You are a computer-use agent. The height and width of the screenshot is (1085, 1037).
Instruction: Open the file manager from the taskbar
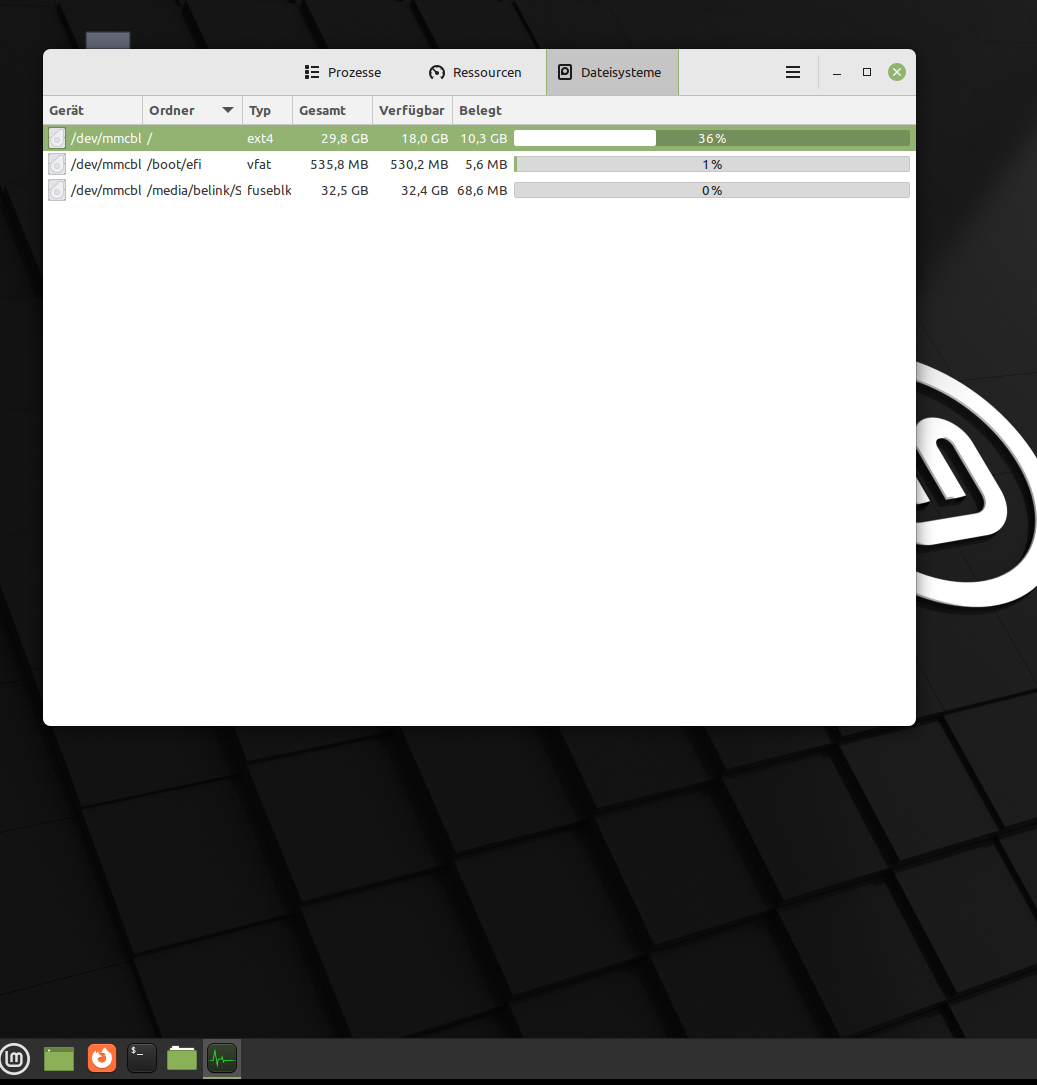coord(182,1058)
